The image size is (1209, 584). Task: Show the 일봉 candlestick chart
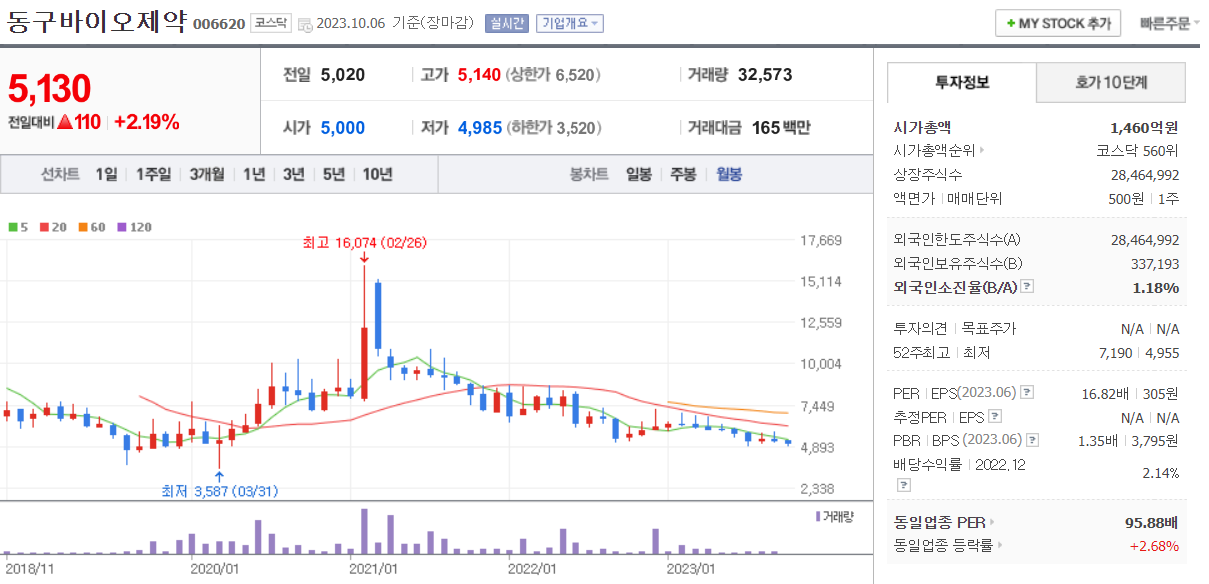639,174
